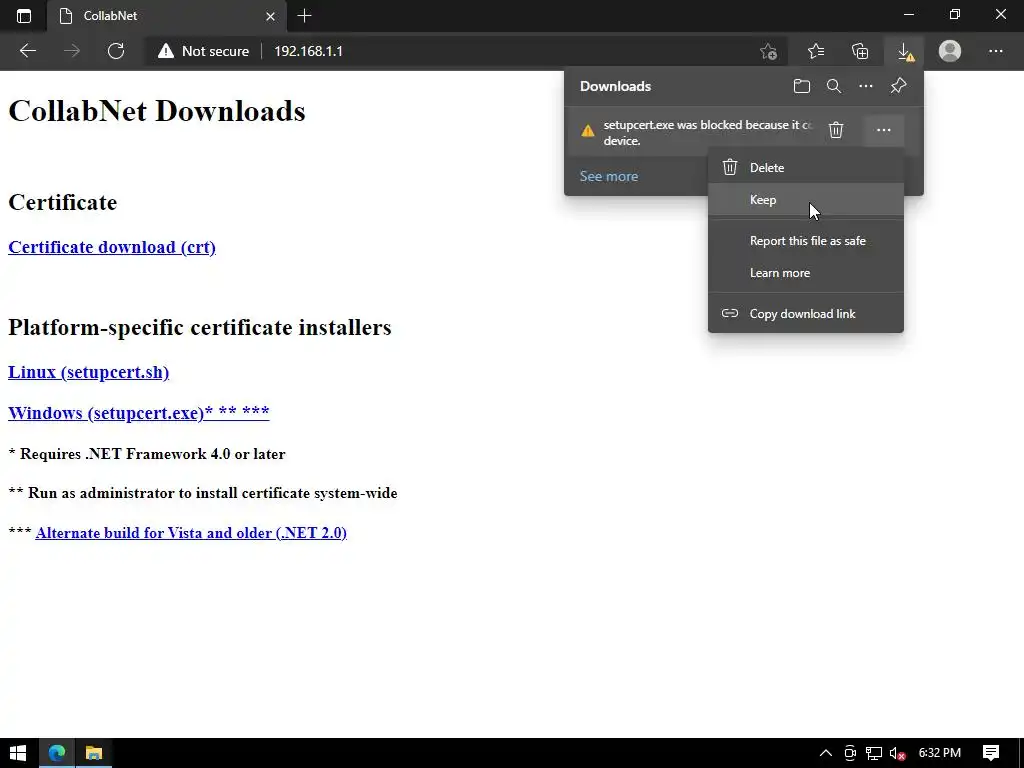Delete setupcert.exe via trash icon
The height and width of the screenshot is (768, 1024).
(836, 130)
